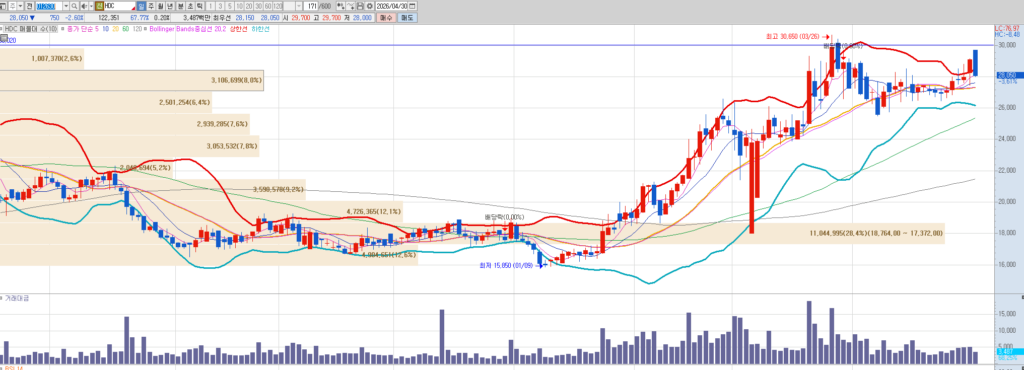
Task: Click the save diskette icon
Action: pos(360,6)
